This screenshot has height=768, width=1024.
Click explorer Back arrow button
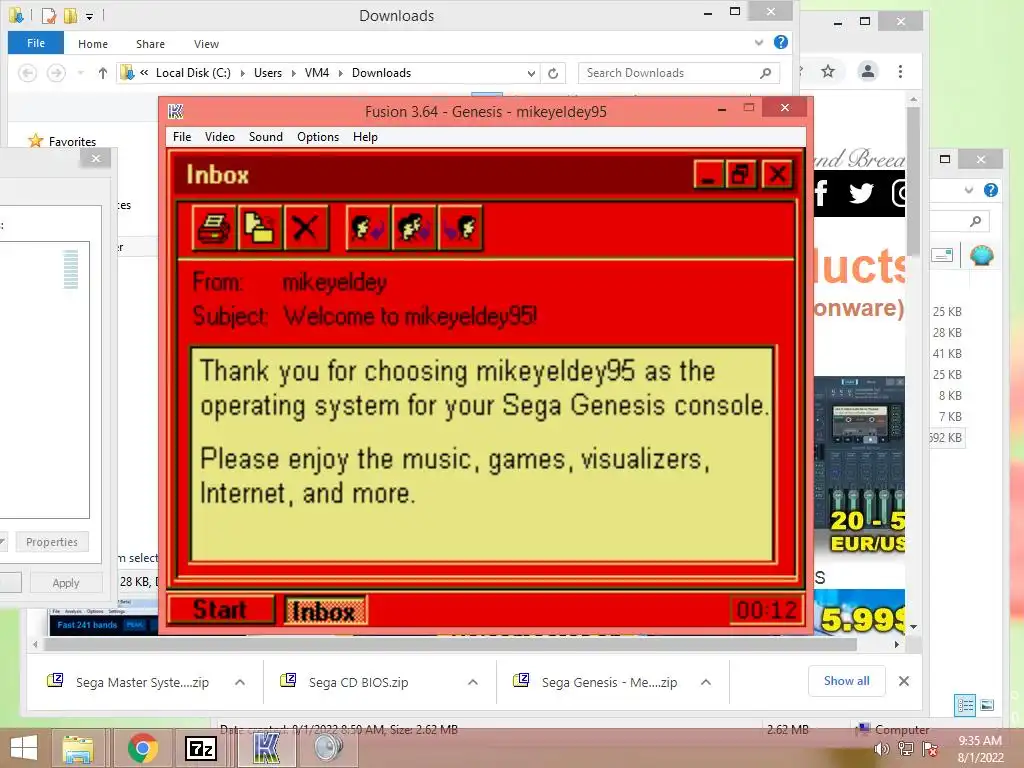click(27, 73)
